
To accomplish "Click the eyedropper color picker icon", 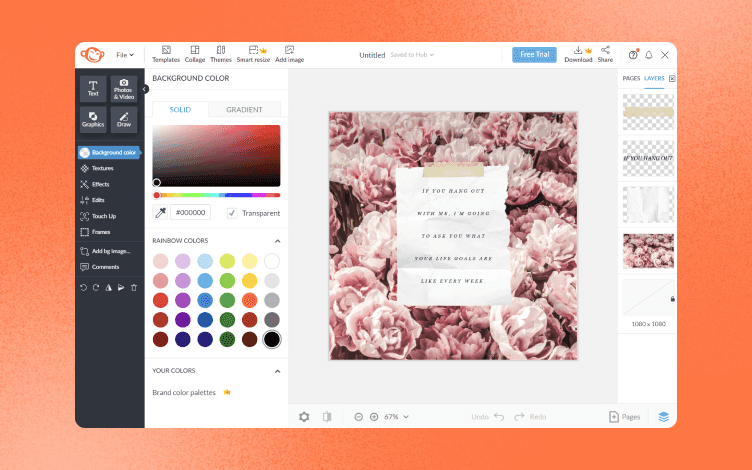I will (x=160, y=212).
